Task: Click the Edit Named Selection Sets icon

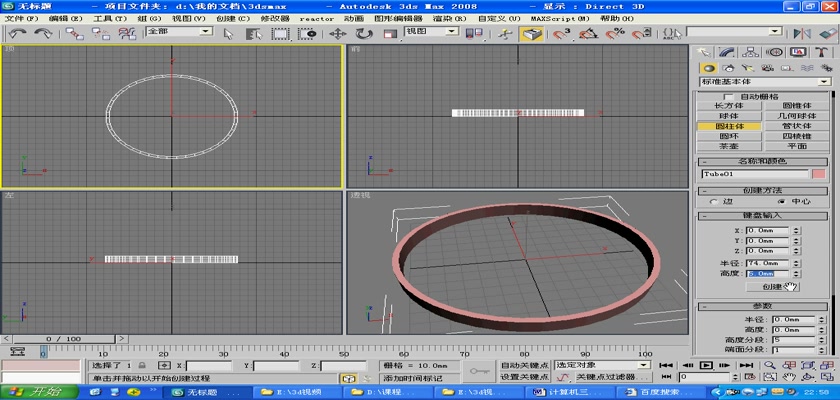Action: [670, 34]
